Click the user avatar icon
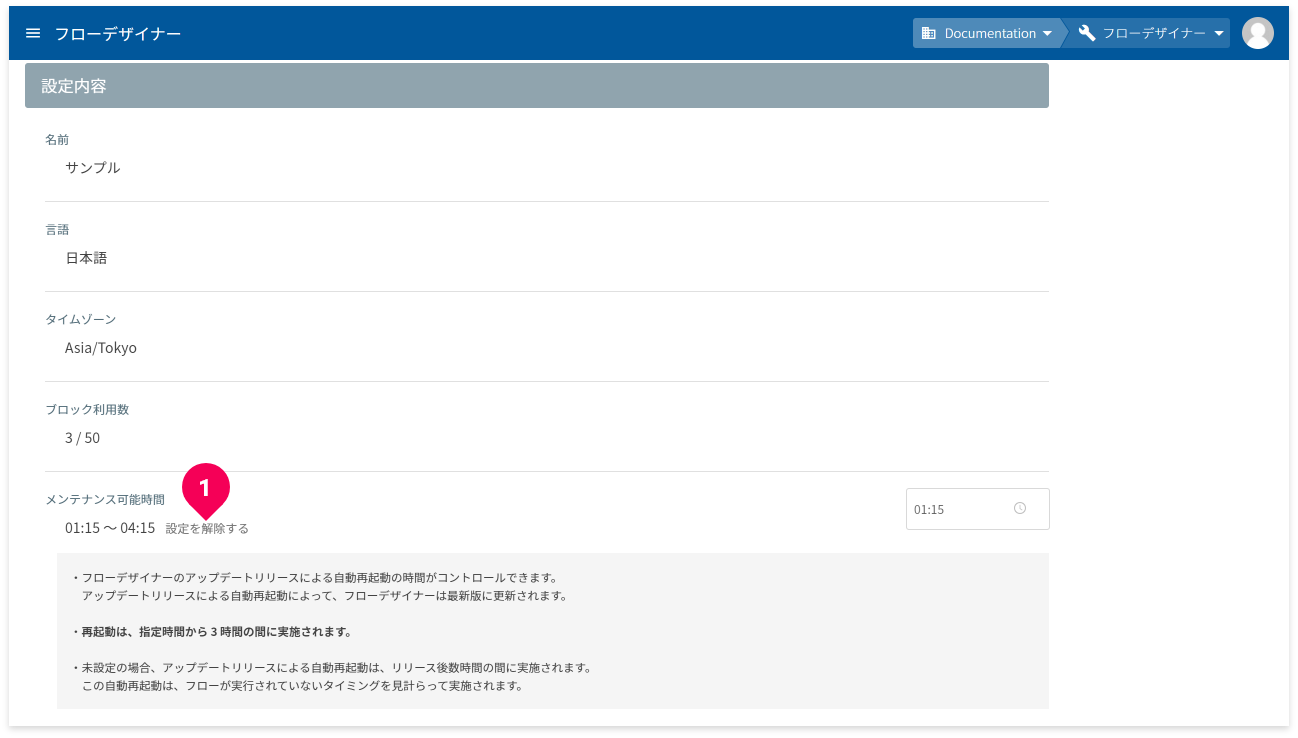This screenshot has width=1298, height=738. 1257,33
